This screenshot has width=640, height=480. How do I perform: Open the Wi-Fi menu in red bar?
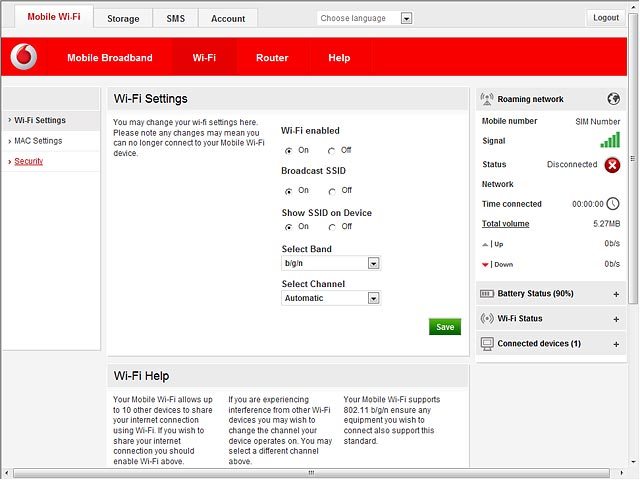204,58
